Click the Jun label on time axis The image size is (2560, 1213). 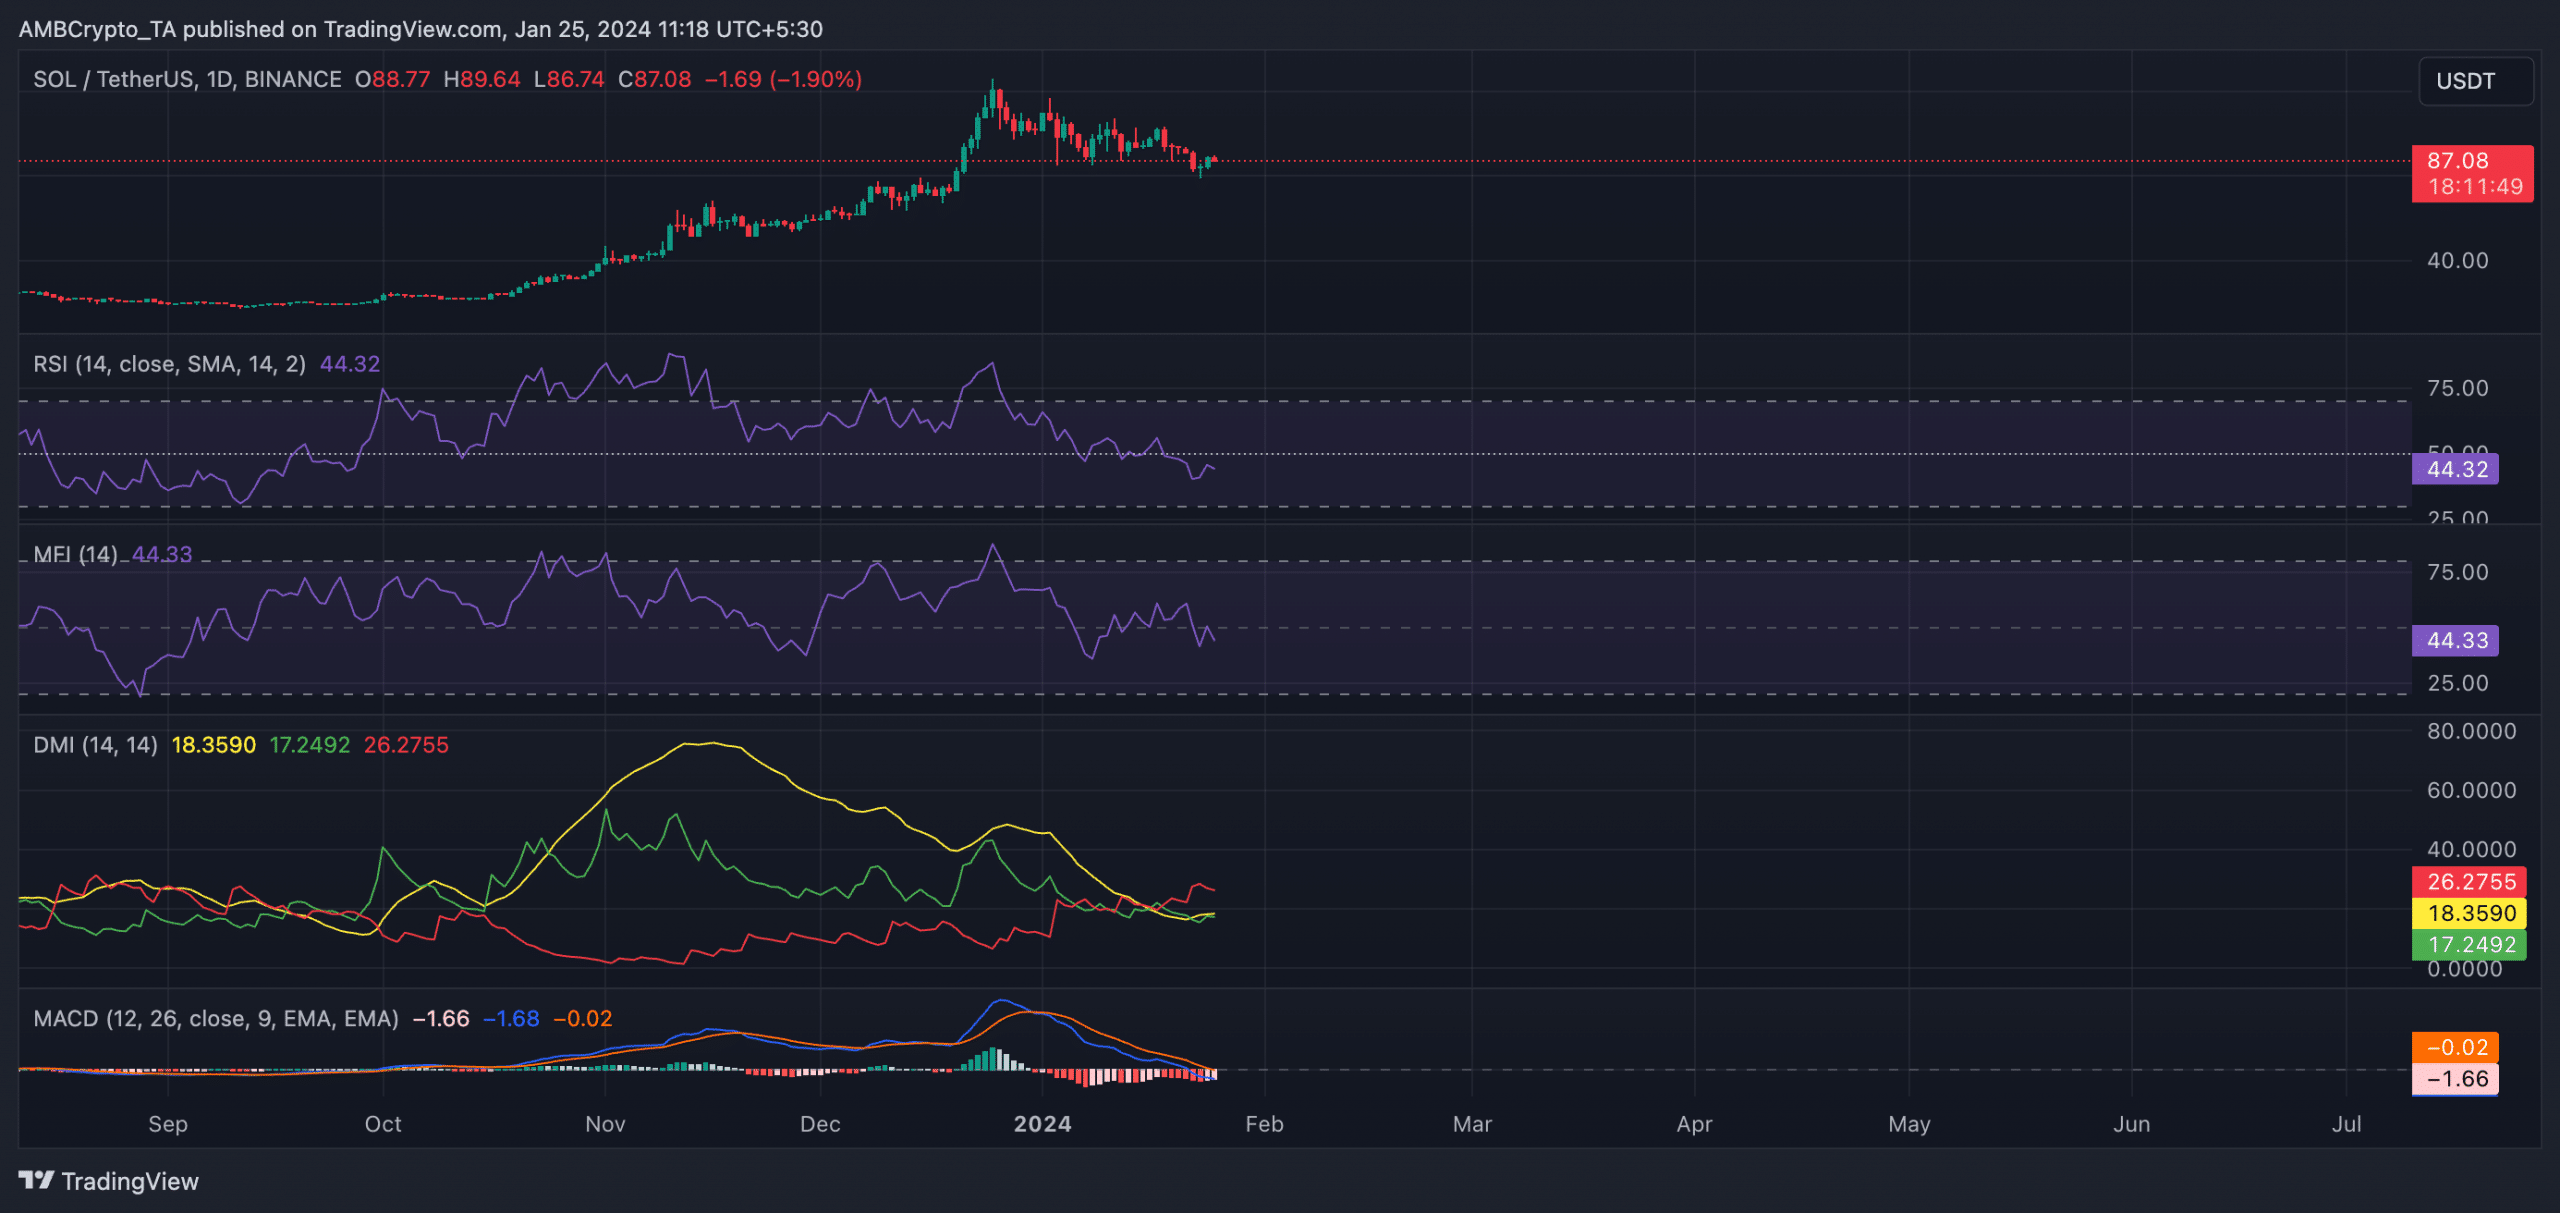point(2131,1124)
